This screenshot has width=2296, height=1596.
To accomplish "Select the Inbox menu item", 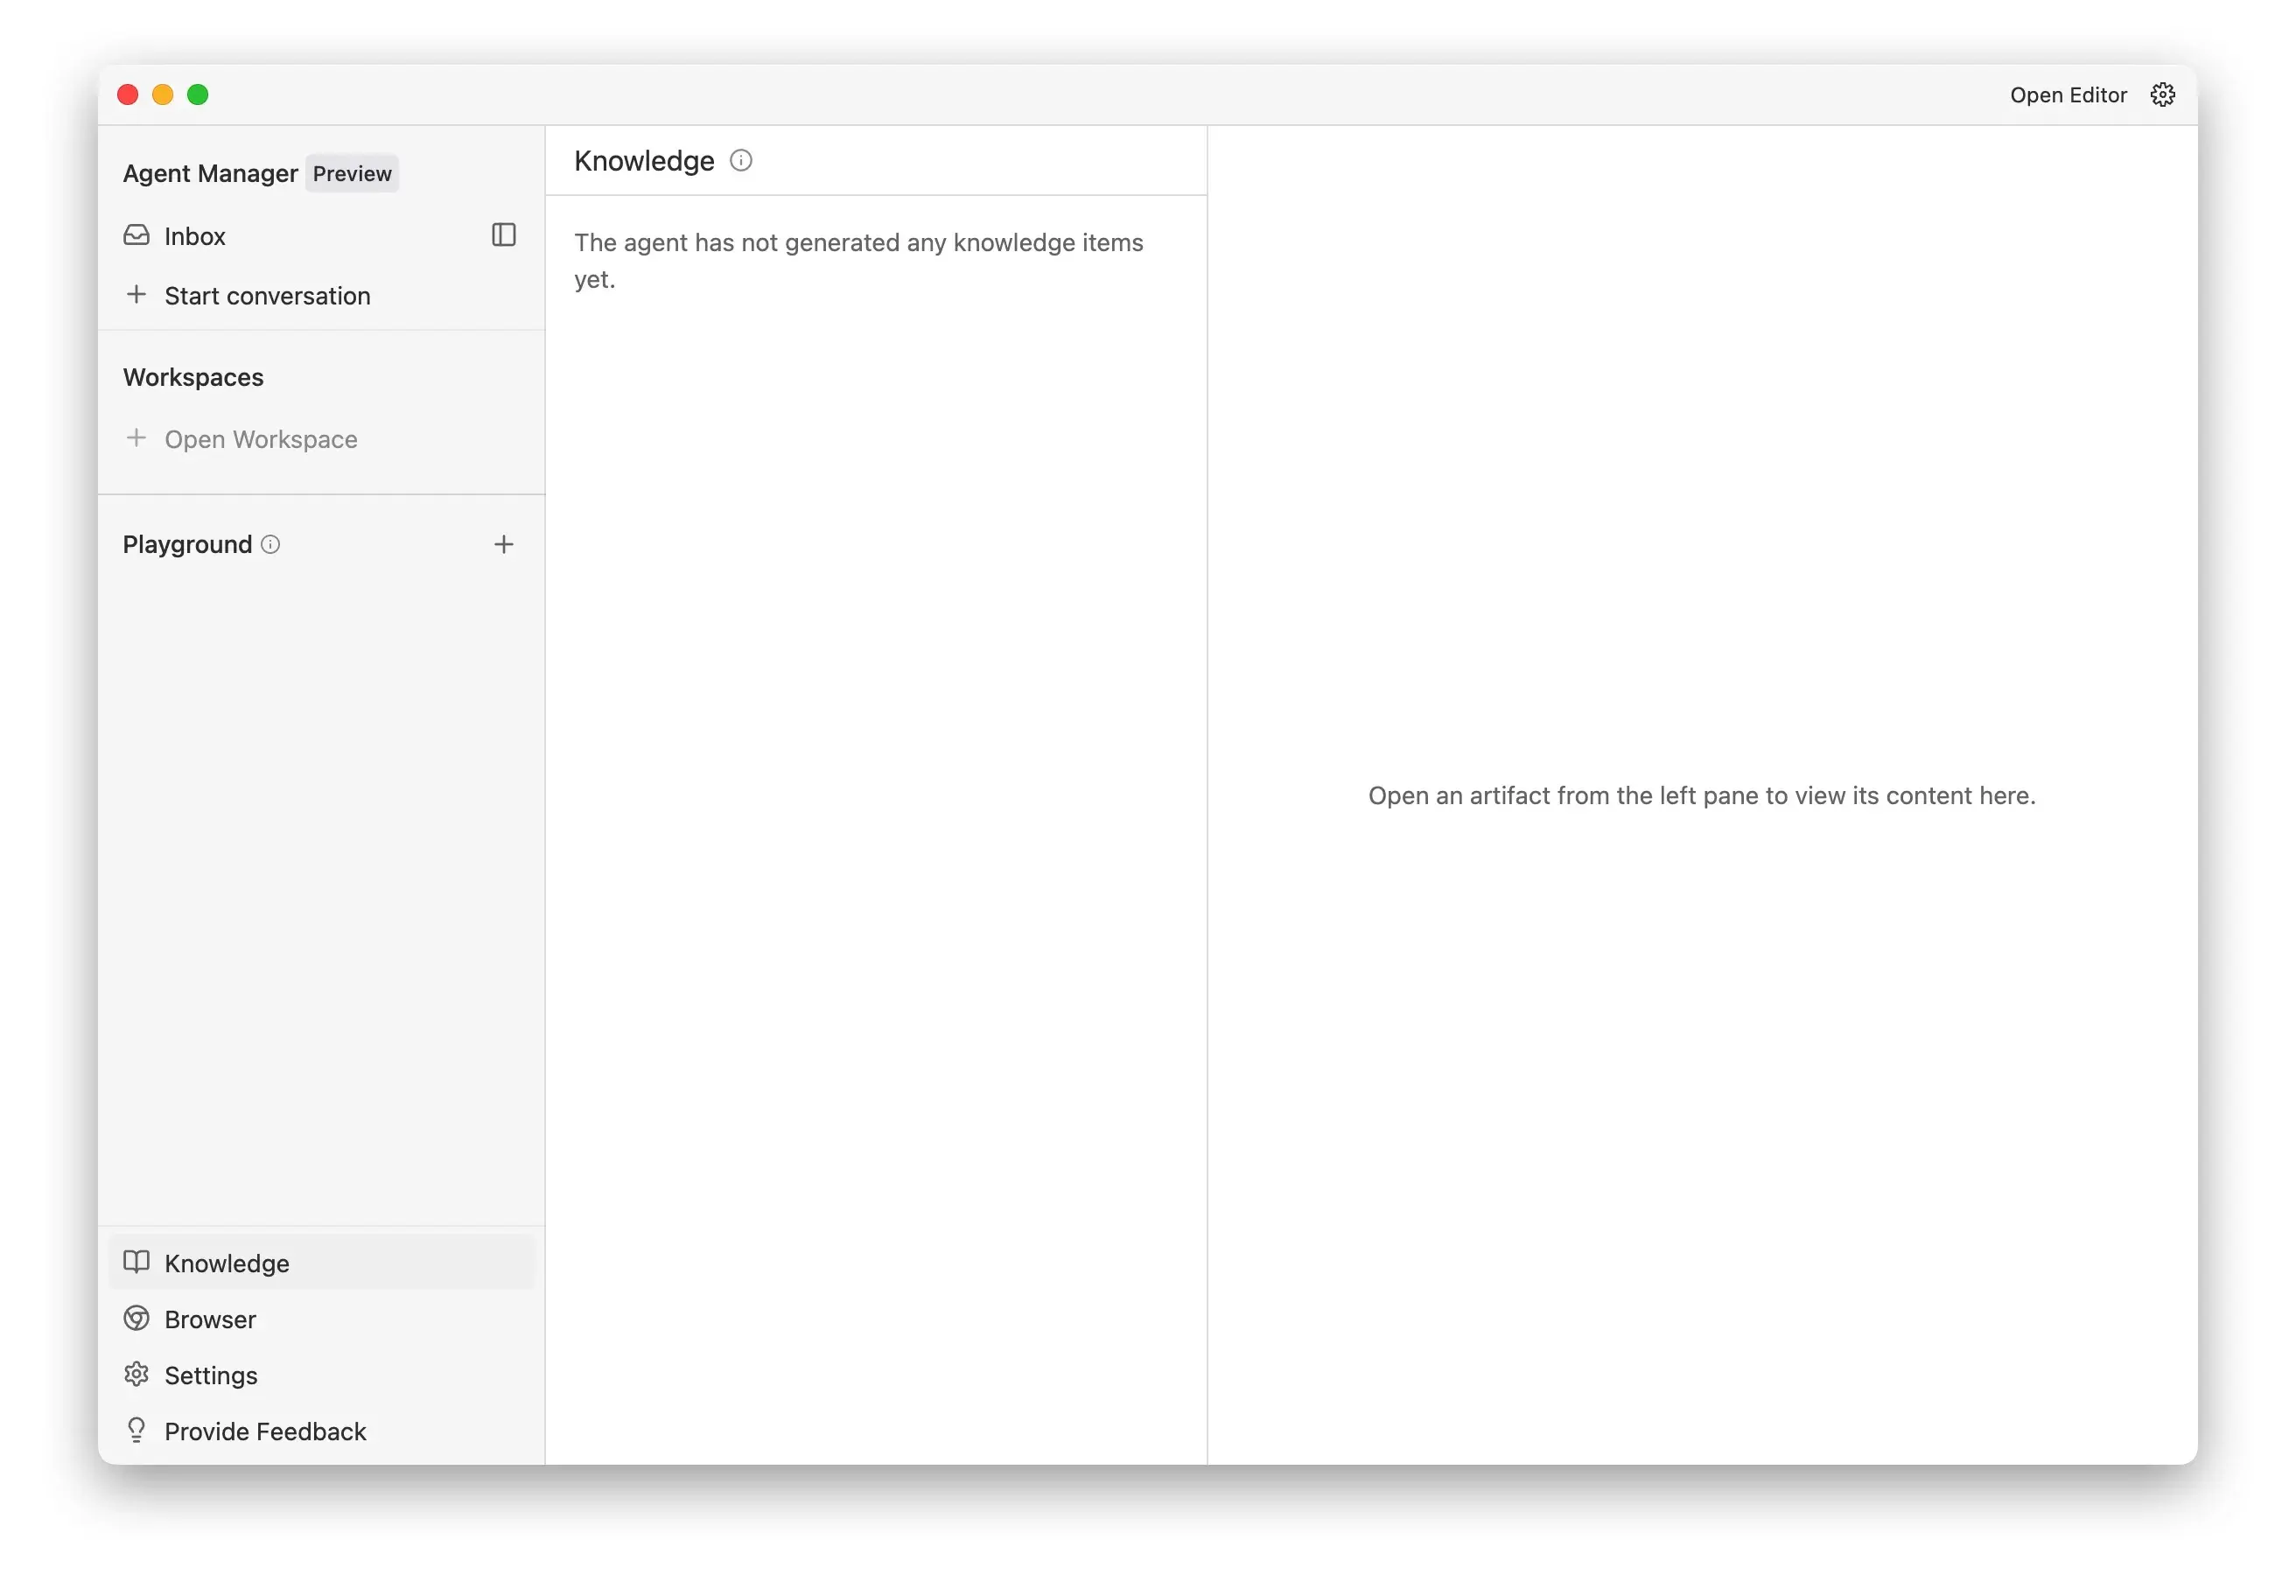I will click(195, 236).
